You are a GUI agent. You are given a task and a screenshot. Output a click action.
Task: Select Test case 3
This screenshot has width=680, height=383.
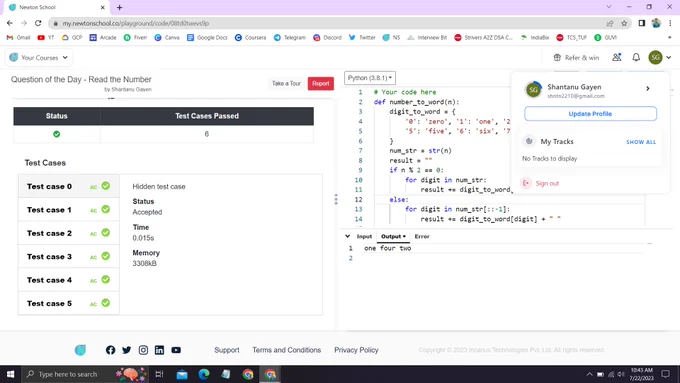tap(69, 257)
